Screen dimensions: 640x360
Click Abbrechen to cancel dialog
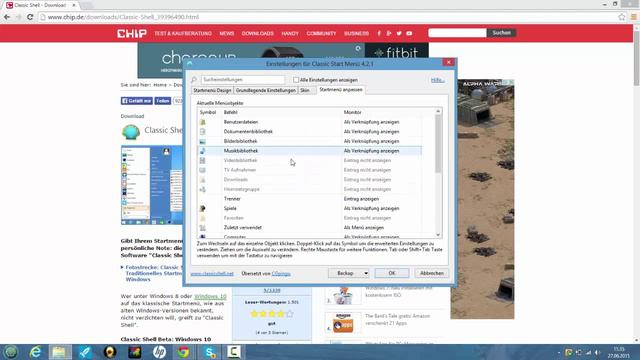(x=431, y=273)
